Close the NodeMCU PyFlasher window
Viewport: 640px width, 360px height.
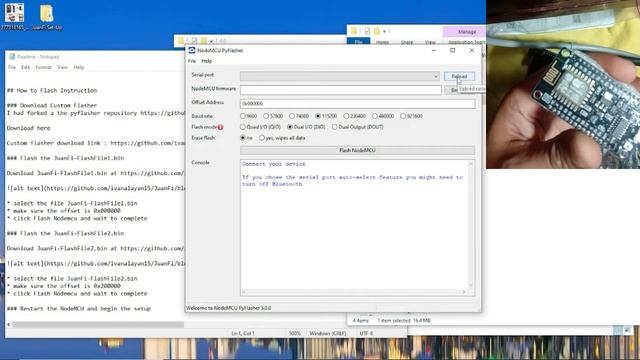[x=472, y=50]
